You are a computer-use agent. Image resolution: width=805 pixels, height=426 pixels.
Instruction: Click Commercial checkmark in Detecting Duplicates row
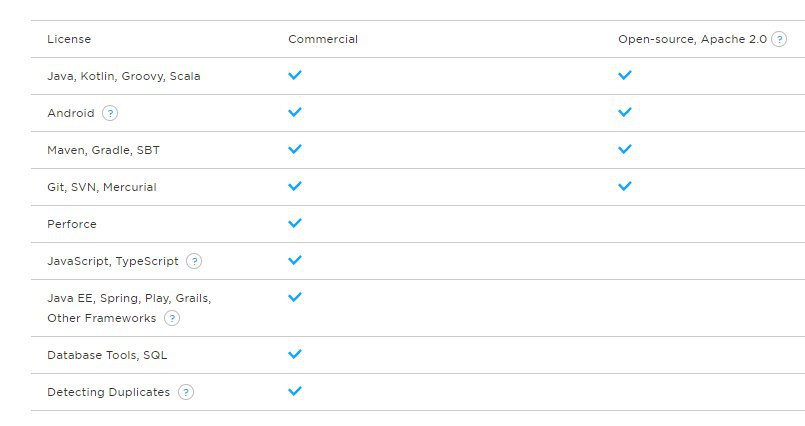coord(295,391)
